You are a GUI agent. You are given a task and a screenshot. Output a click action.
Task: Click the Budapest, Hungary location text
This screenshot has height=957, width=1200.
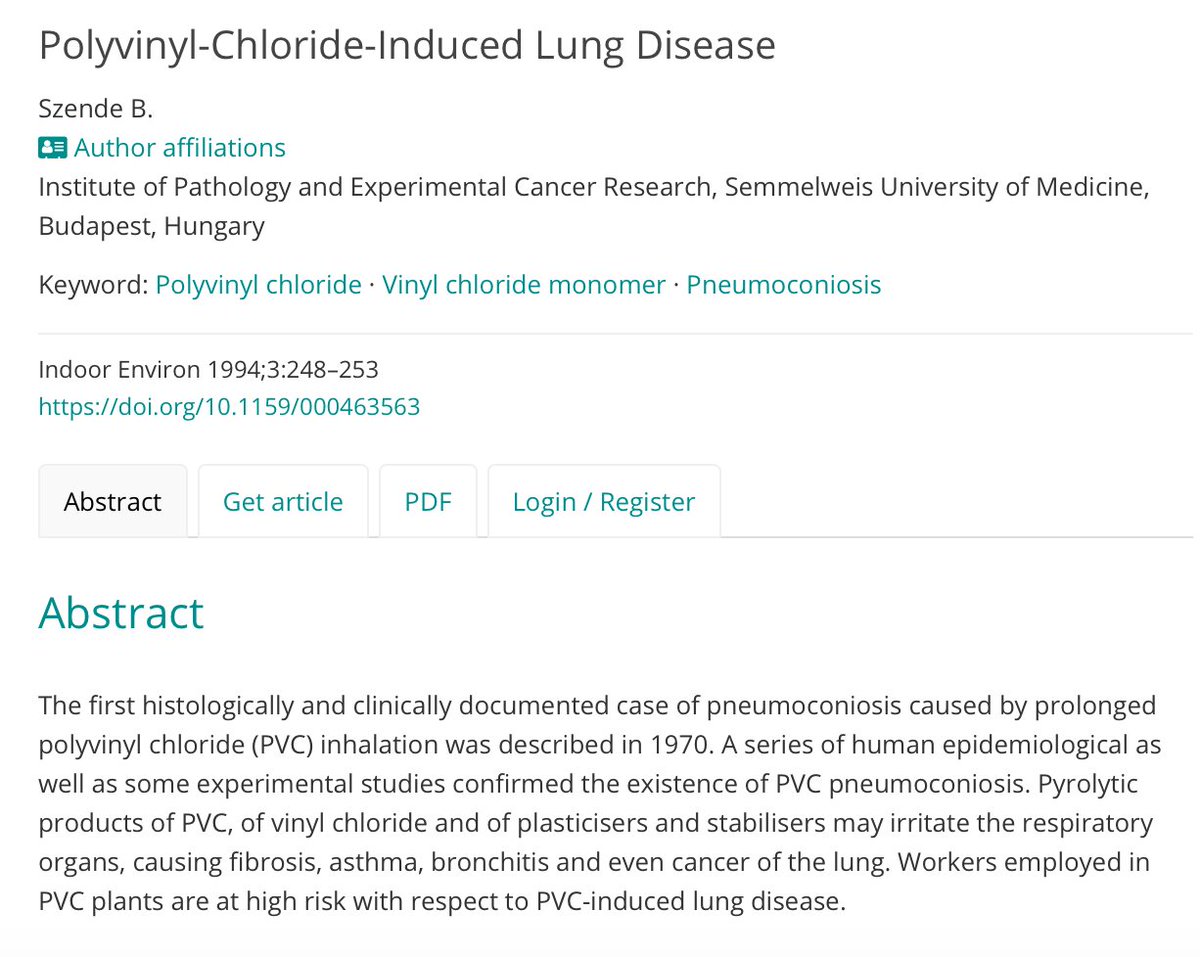152,226
